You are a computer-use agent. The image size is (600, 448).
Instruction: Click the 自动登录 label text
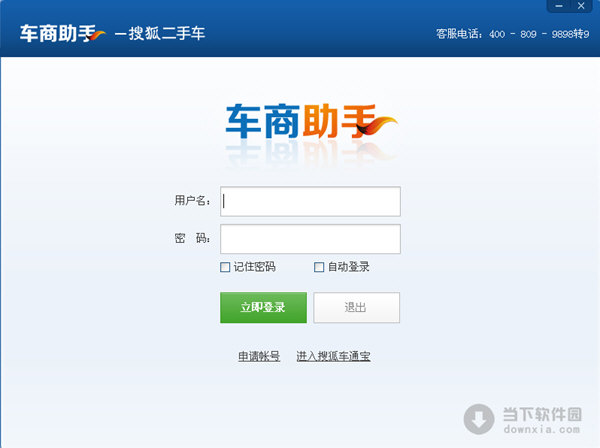[349, 267]
